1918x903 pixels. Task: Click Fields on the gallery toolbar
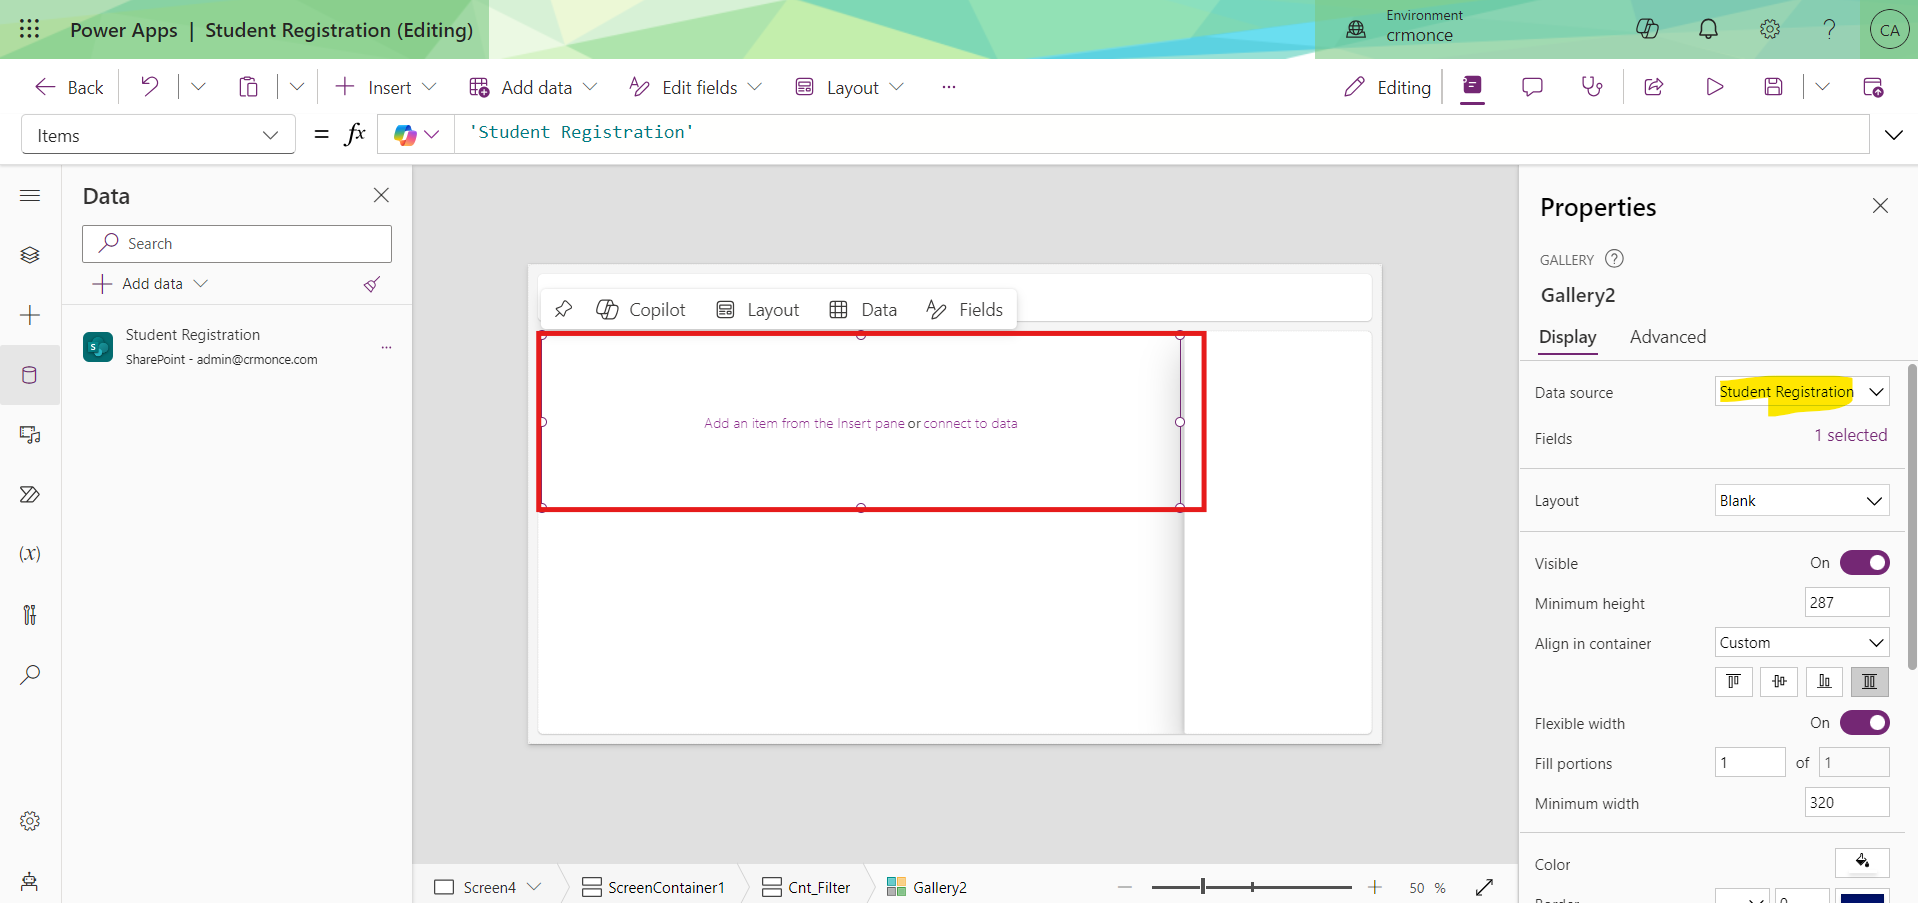pos(965,310)
